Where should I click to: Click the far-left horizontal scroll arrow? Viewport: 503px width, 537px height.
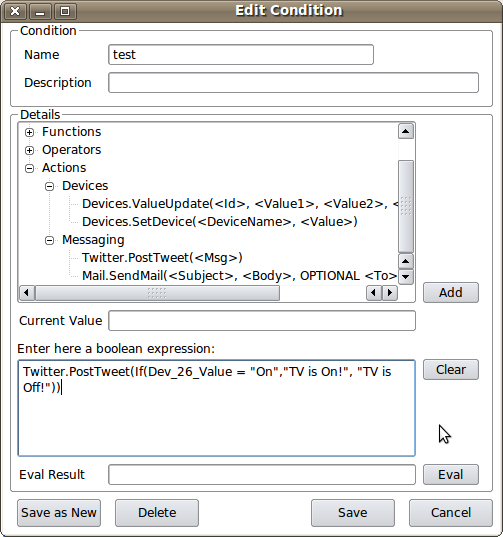(27, 293)
